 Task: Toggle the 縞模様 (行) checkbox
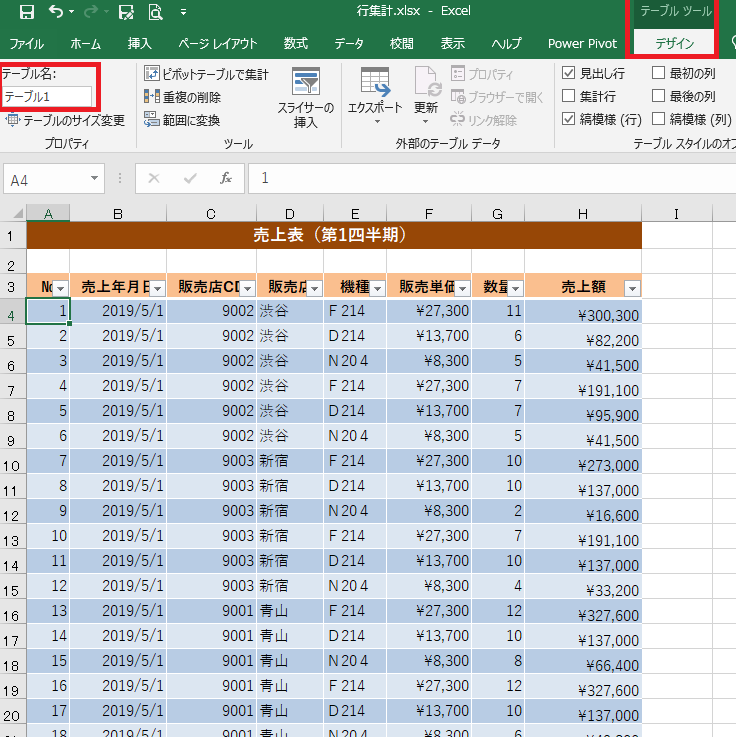[568, 119]
